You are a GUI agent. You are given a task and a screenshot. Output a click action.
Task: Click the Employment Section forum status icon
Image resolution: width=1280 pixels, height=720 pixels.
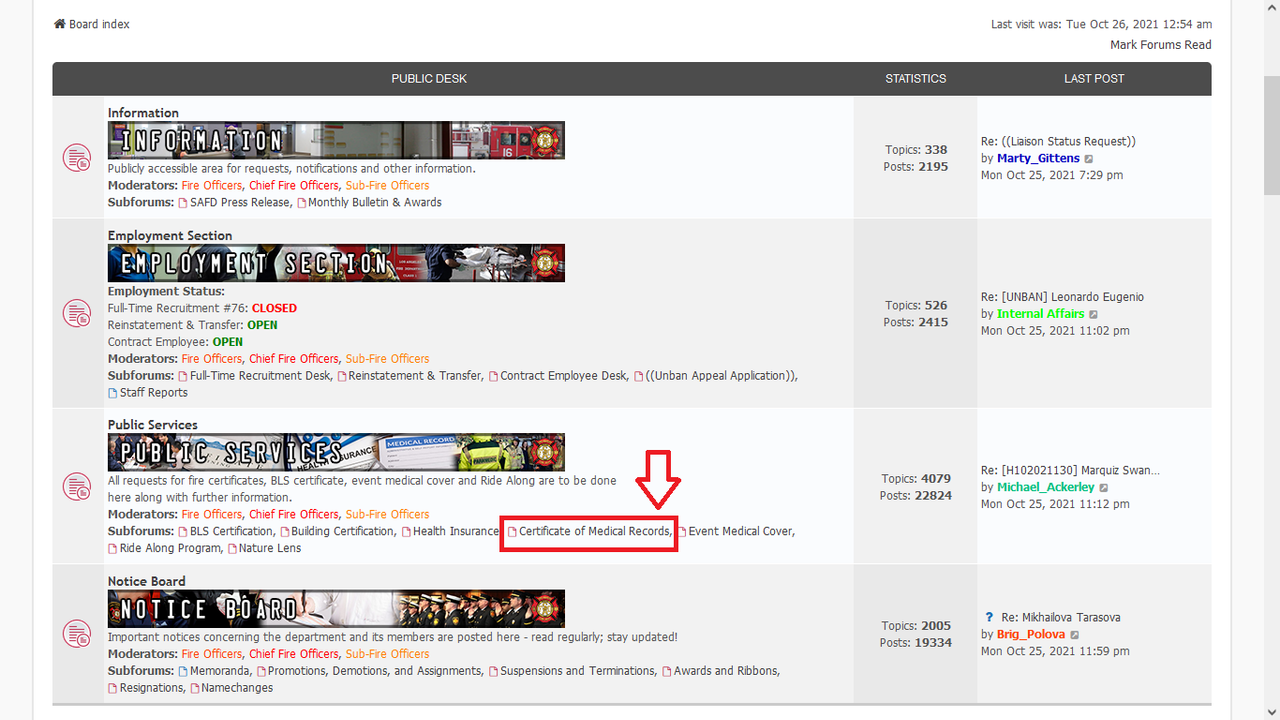coord(77,313)
